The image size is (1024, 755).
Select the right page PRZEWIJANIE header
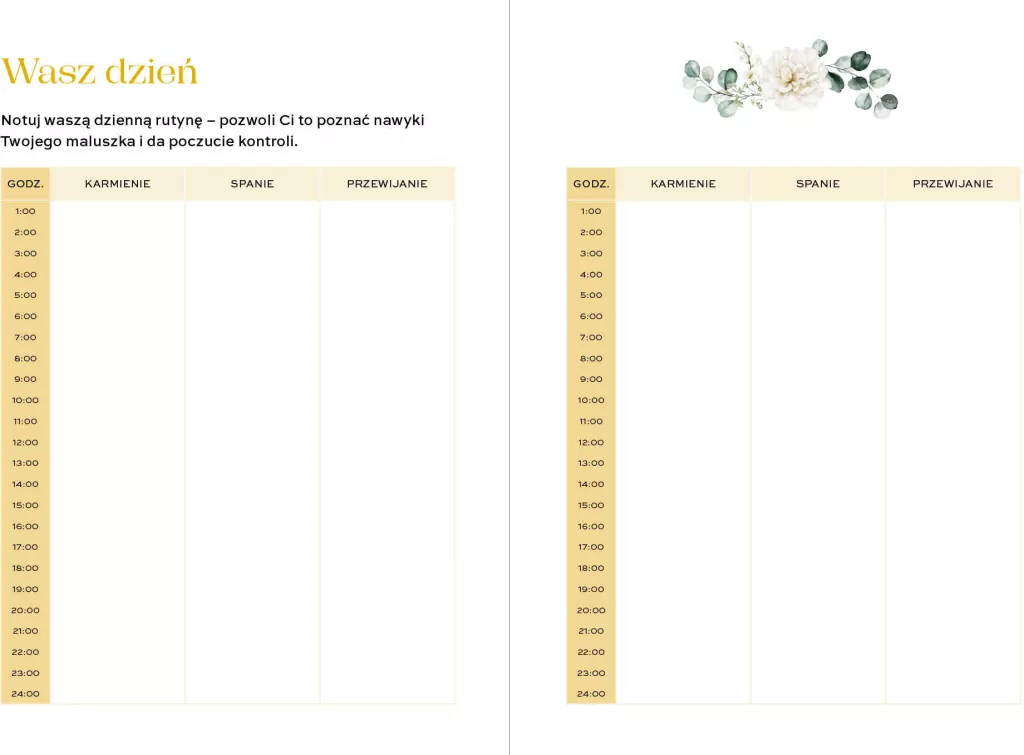(953, 184)
